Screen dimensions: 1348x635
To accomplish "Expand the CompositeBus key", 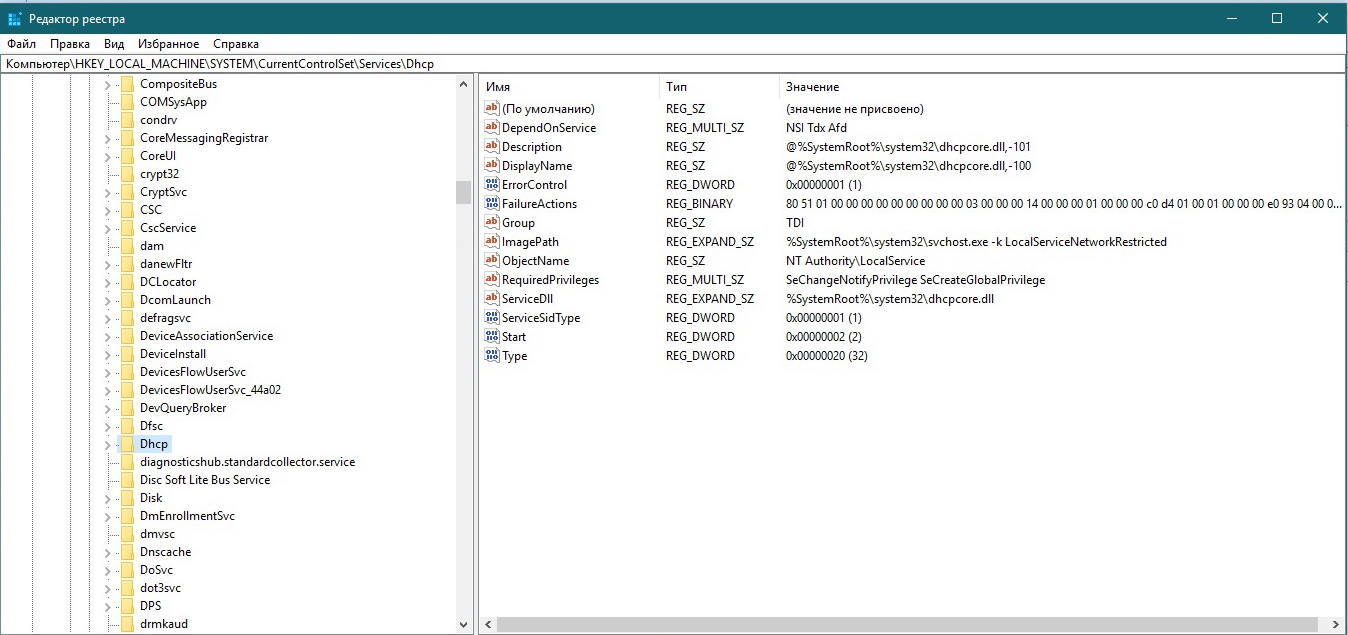I will (x=107, y=84).
